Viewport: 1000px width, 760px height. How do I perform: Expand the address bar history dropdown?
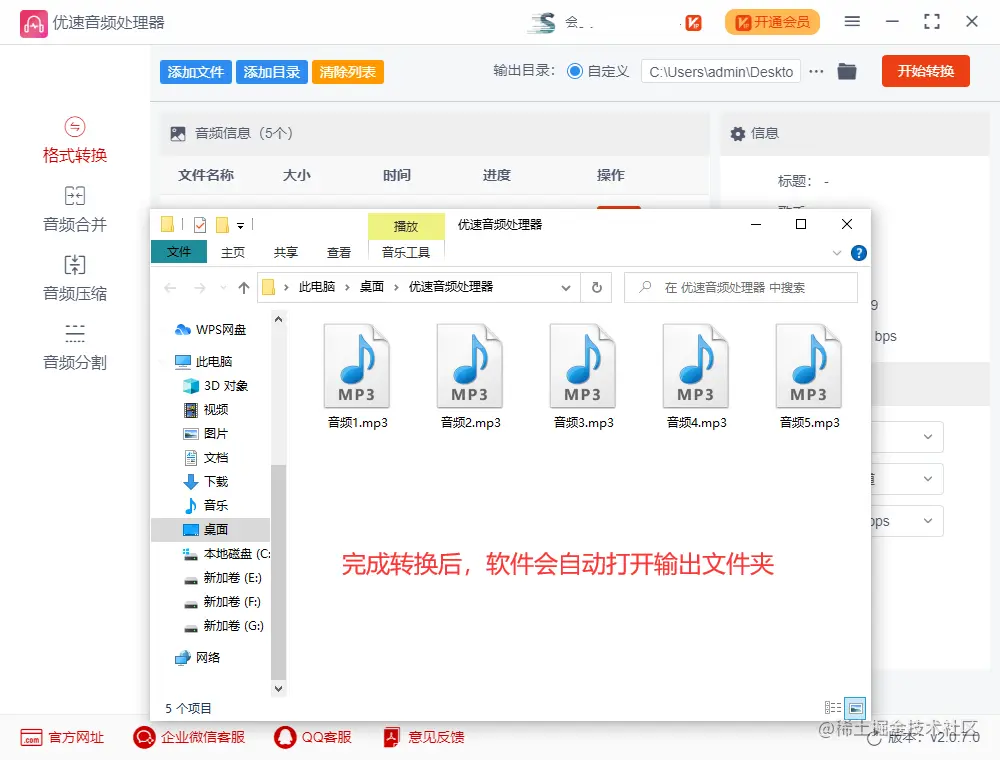(x=565, y=288)
